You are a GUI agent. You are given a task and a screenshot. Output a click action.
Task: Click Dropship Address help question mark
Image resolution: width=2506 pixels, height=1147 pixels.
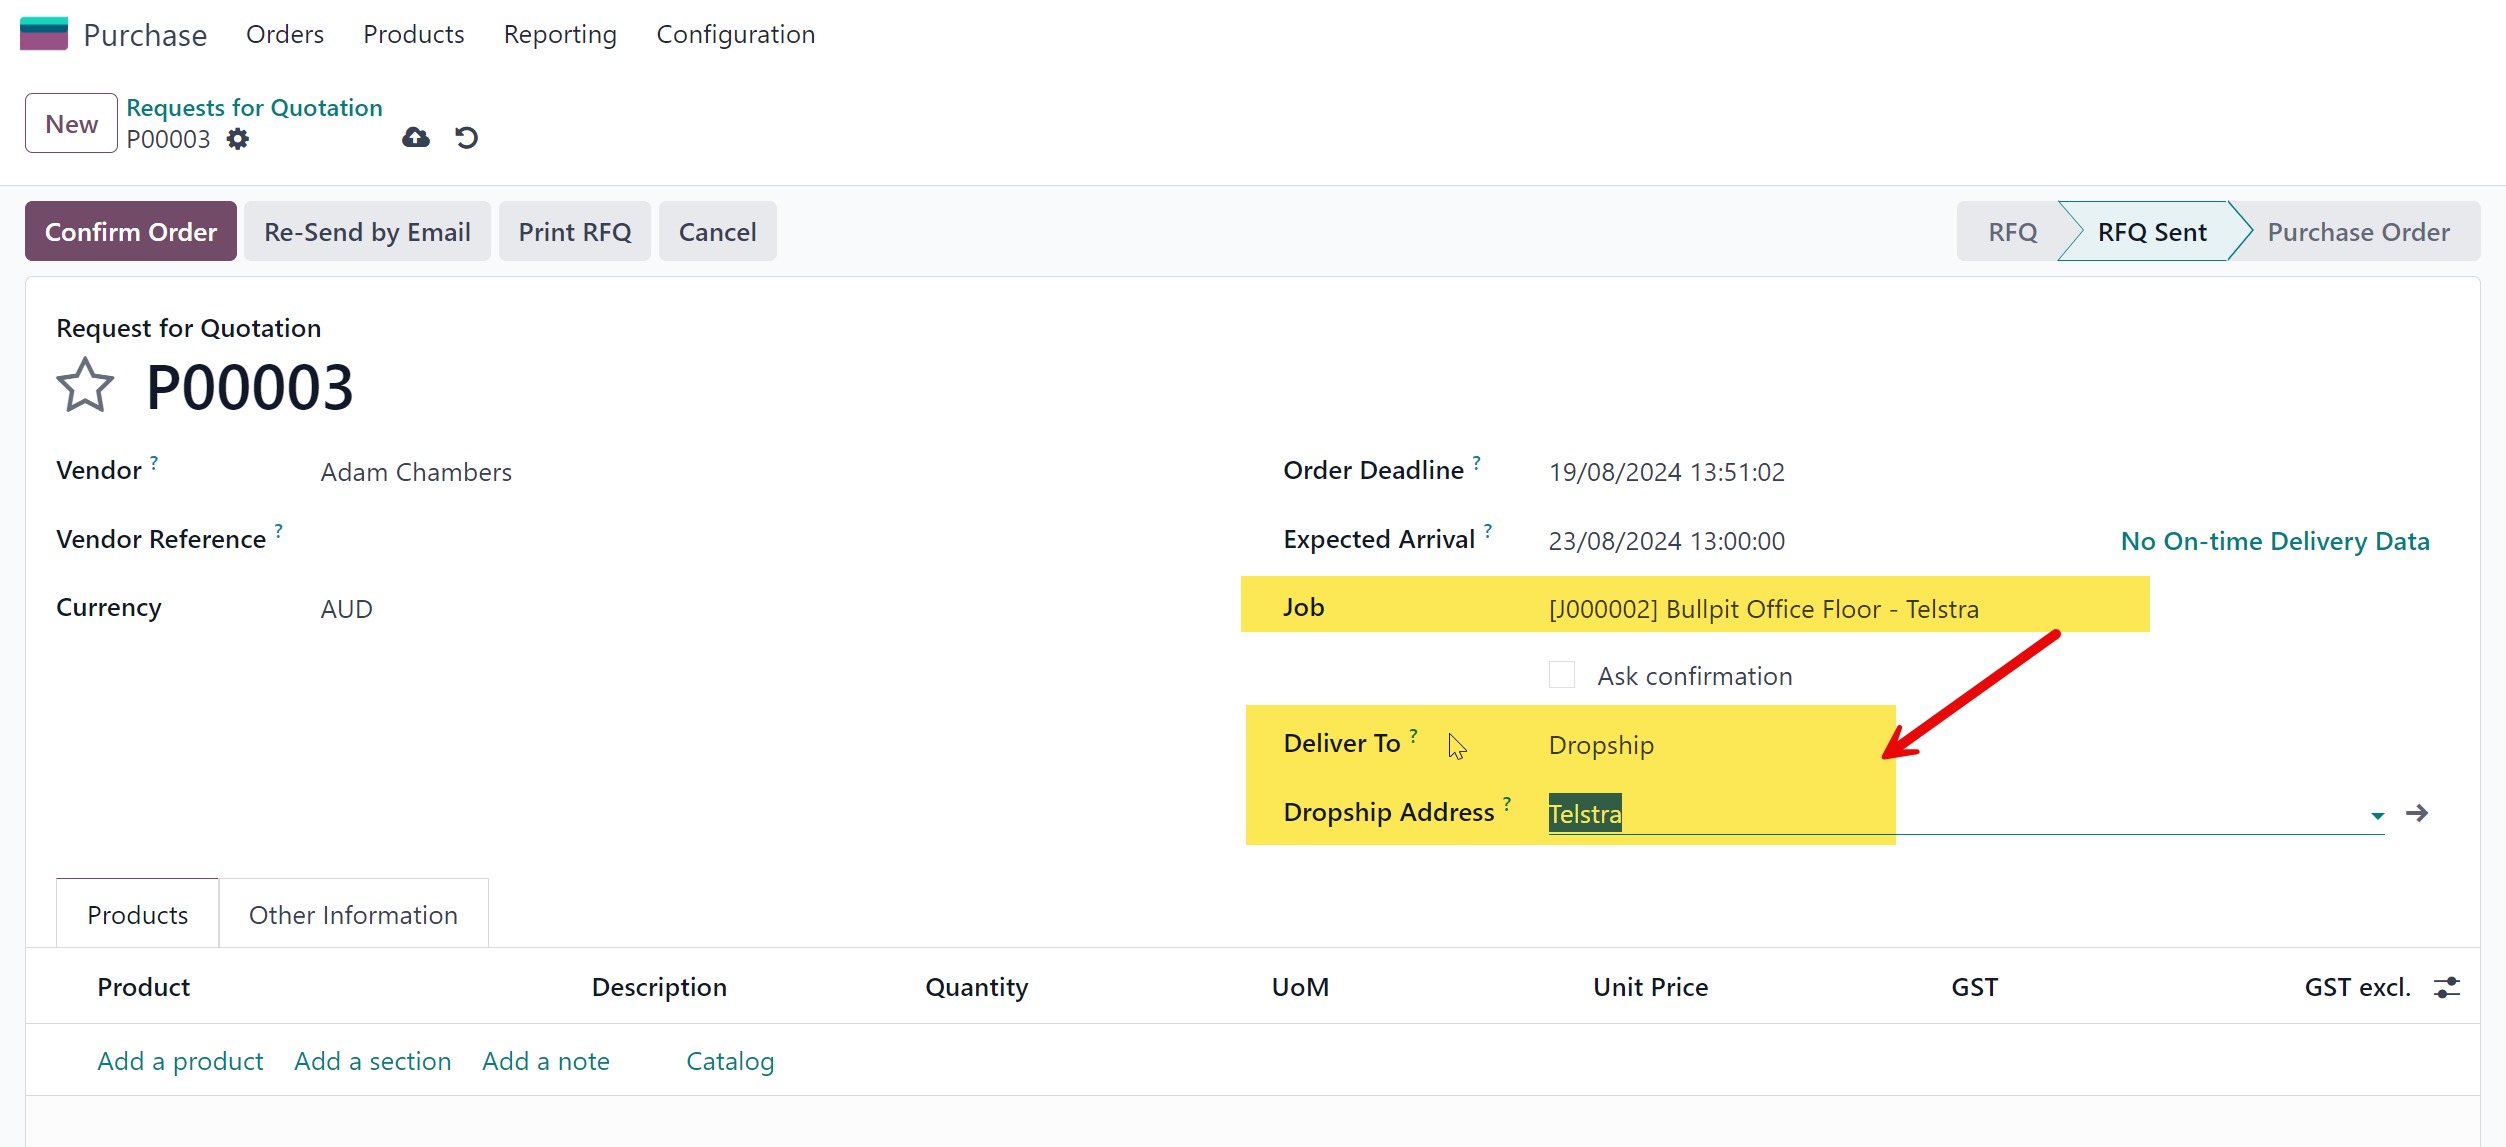click(1507, 803)
